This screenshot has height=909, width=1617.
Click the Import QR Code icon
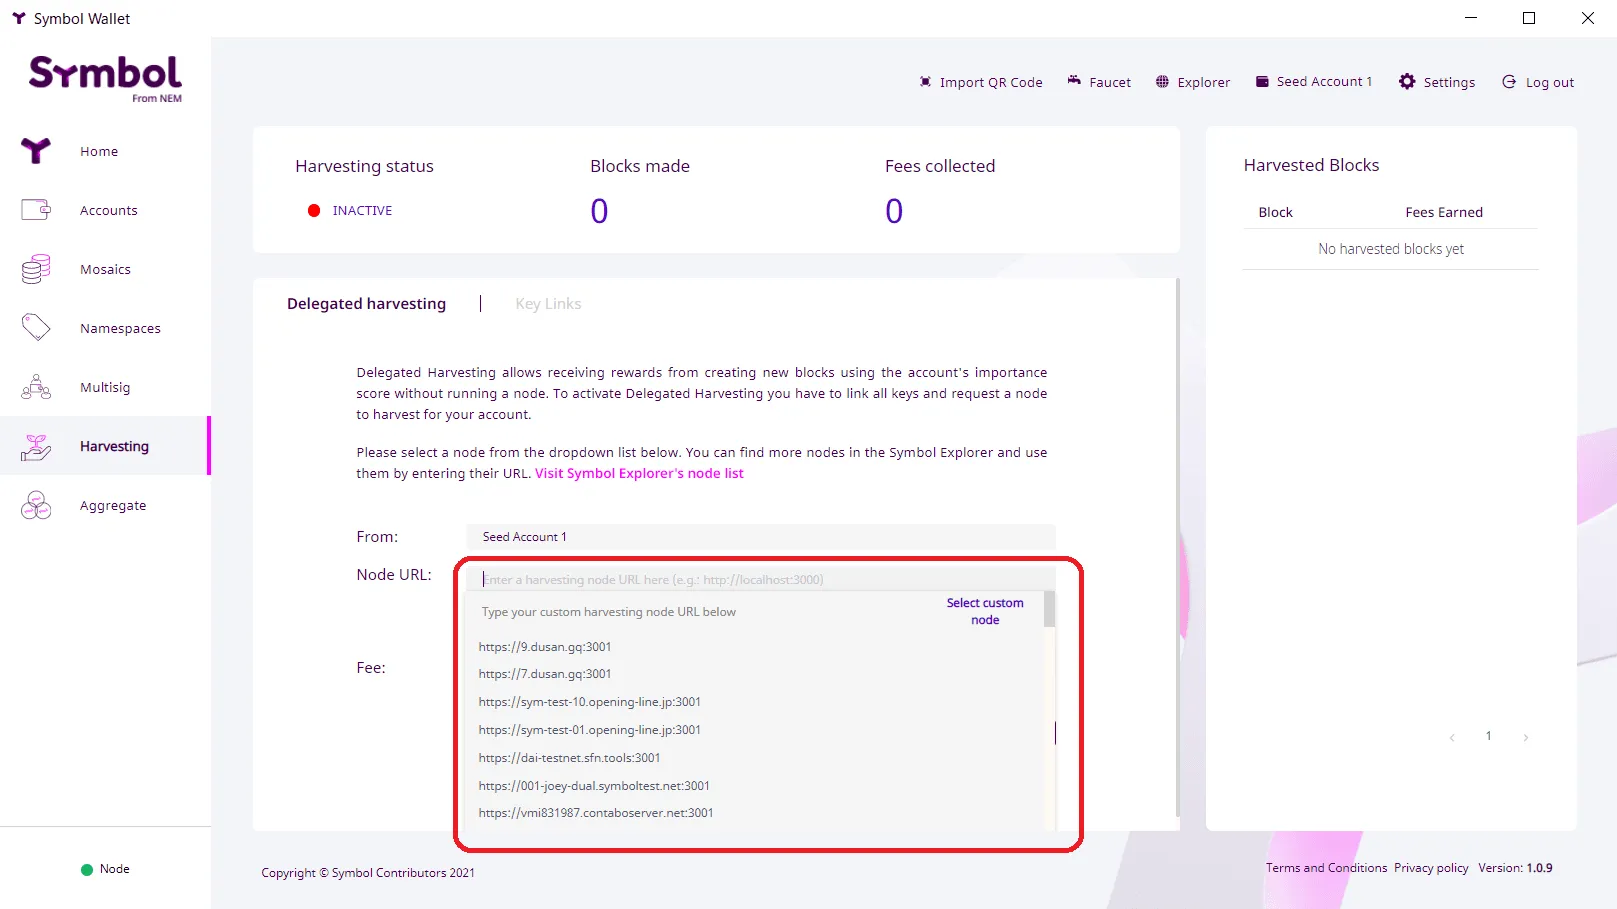[925, 82]
